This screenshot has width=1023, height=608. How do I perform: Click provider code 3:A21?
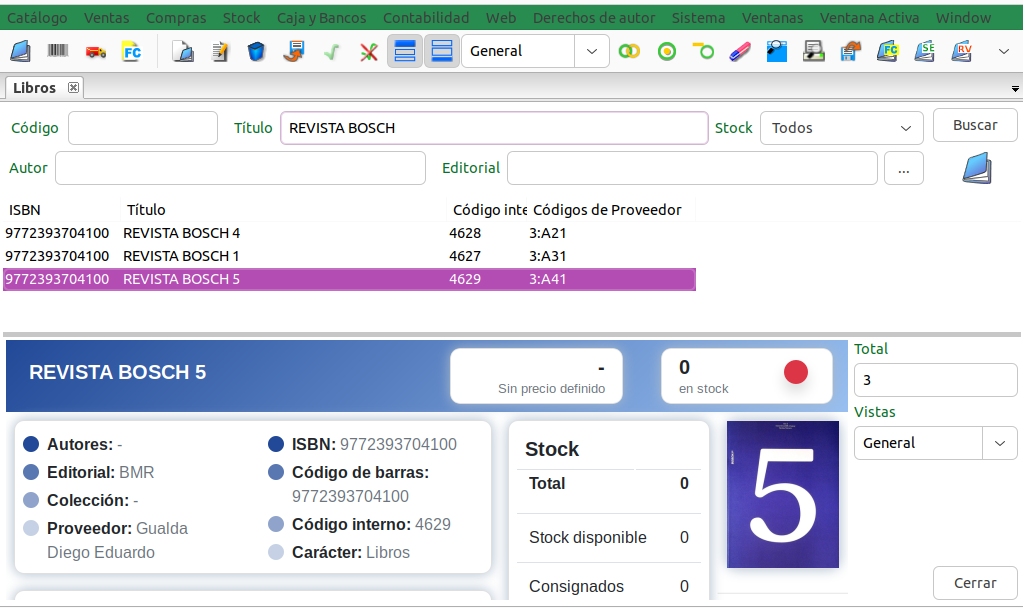pos(547,233)
